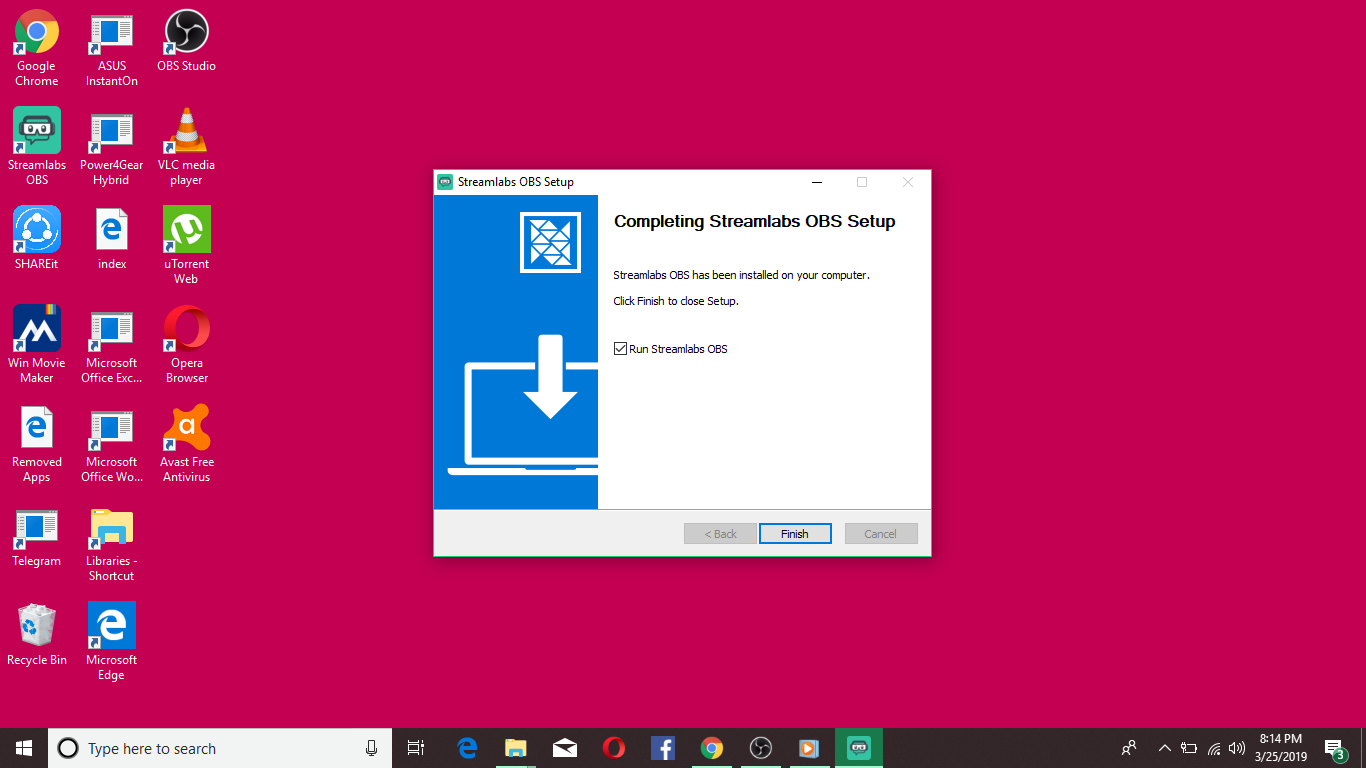Click the Power4Gear Hybrid desktop icon
The height and width of the screenshot is (768, 1366).
pyautogui.click(x=111, y=147)
